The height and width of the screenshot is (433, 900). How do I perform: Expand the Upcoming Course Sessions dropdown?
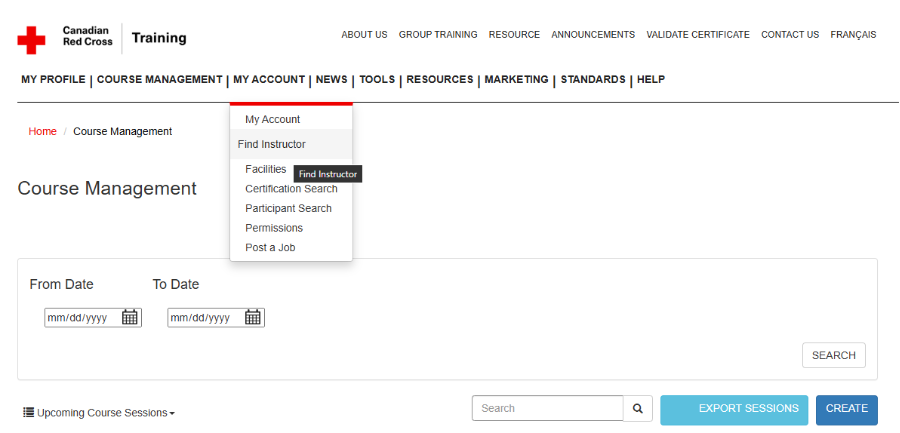pyautogui.click(x=99, y=413)
